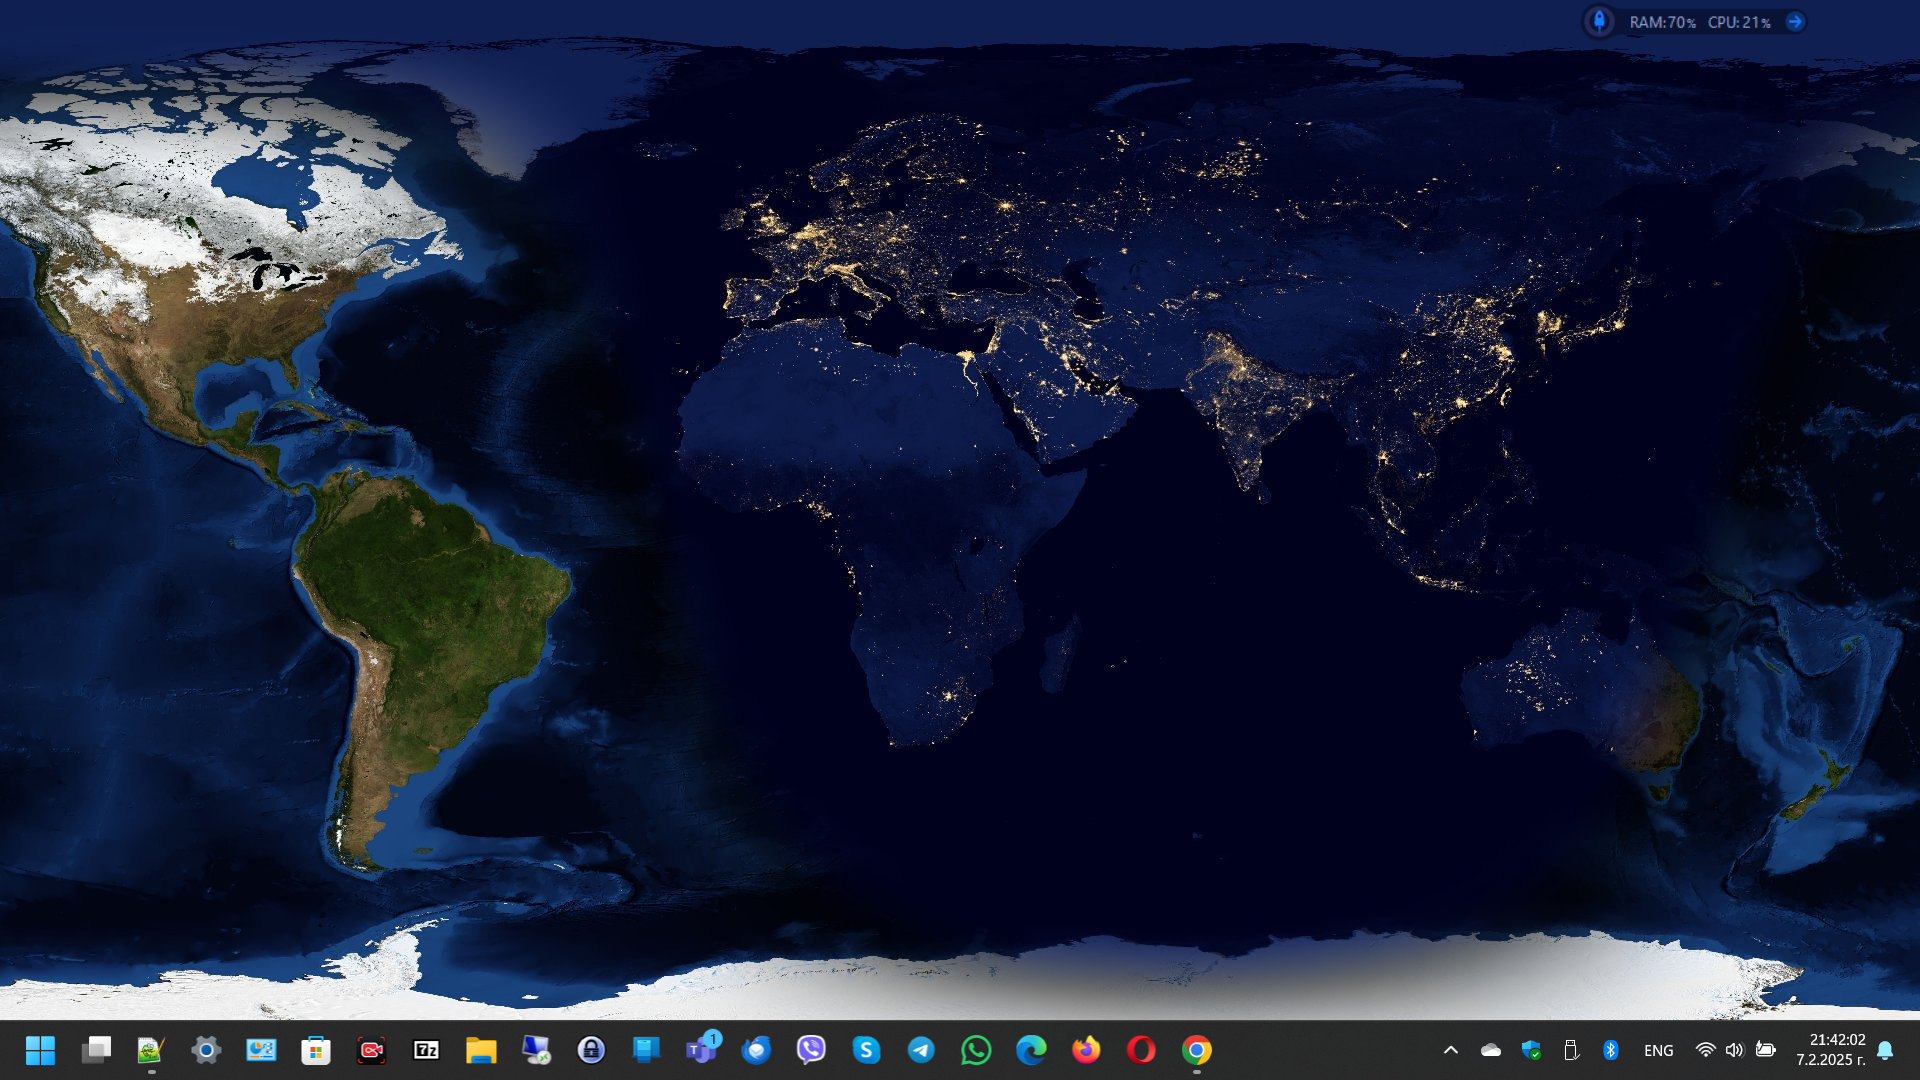Open Skype from the taskbar

click(x=866, y=1050)
